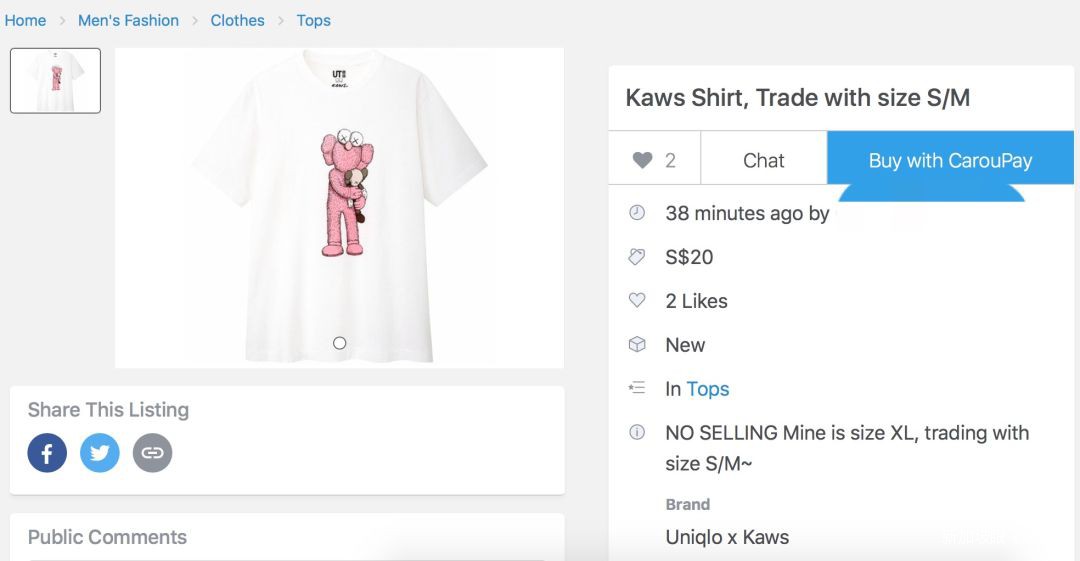The image size is (1080, 561).
Task: Open Tops breadcrumb link
Action: [x=313, y=20]
